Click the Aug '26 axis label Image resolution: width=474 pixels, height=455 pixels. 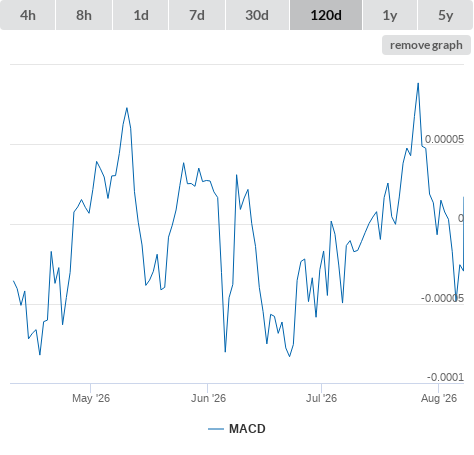click(x=439, y=398)
